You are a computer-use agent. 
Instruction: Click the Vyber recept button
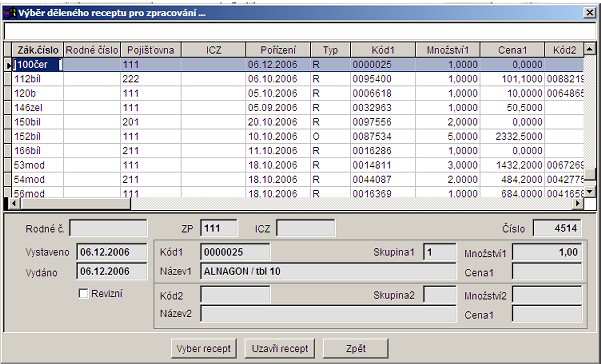(x=204, y=348)
